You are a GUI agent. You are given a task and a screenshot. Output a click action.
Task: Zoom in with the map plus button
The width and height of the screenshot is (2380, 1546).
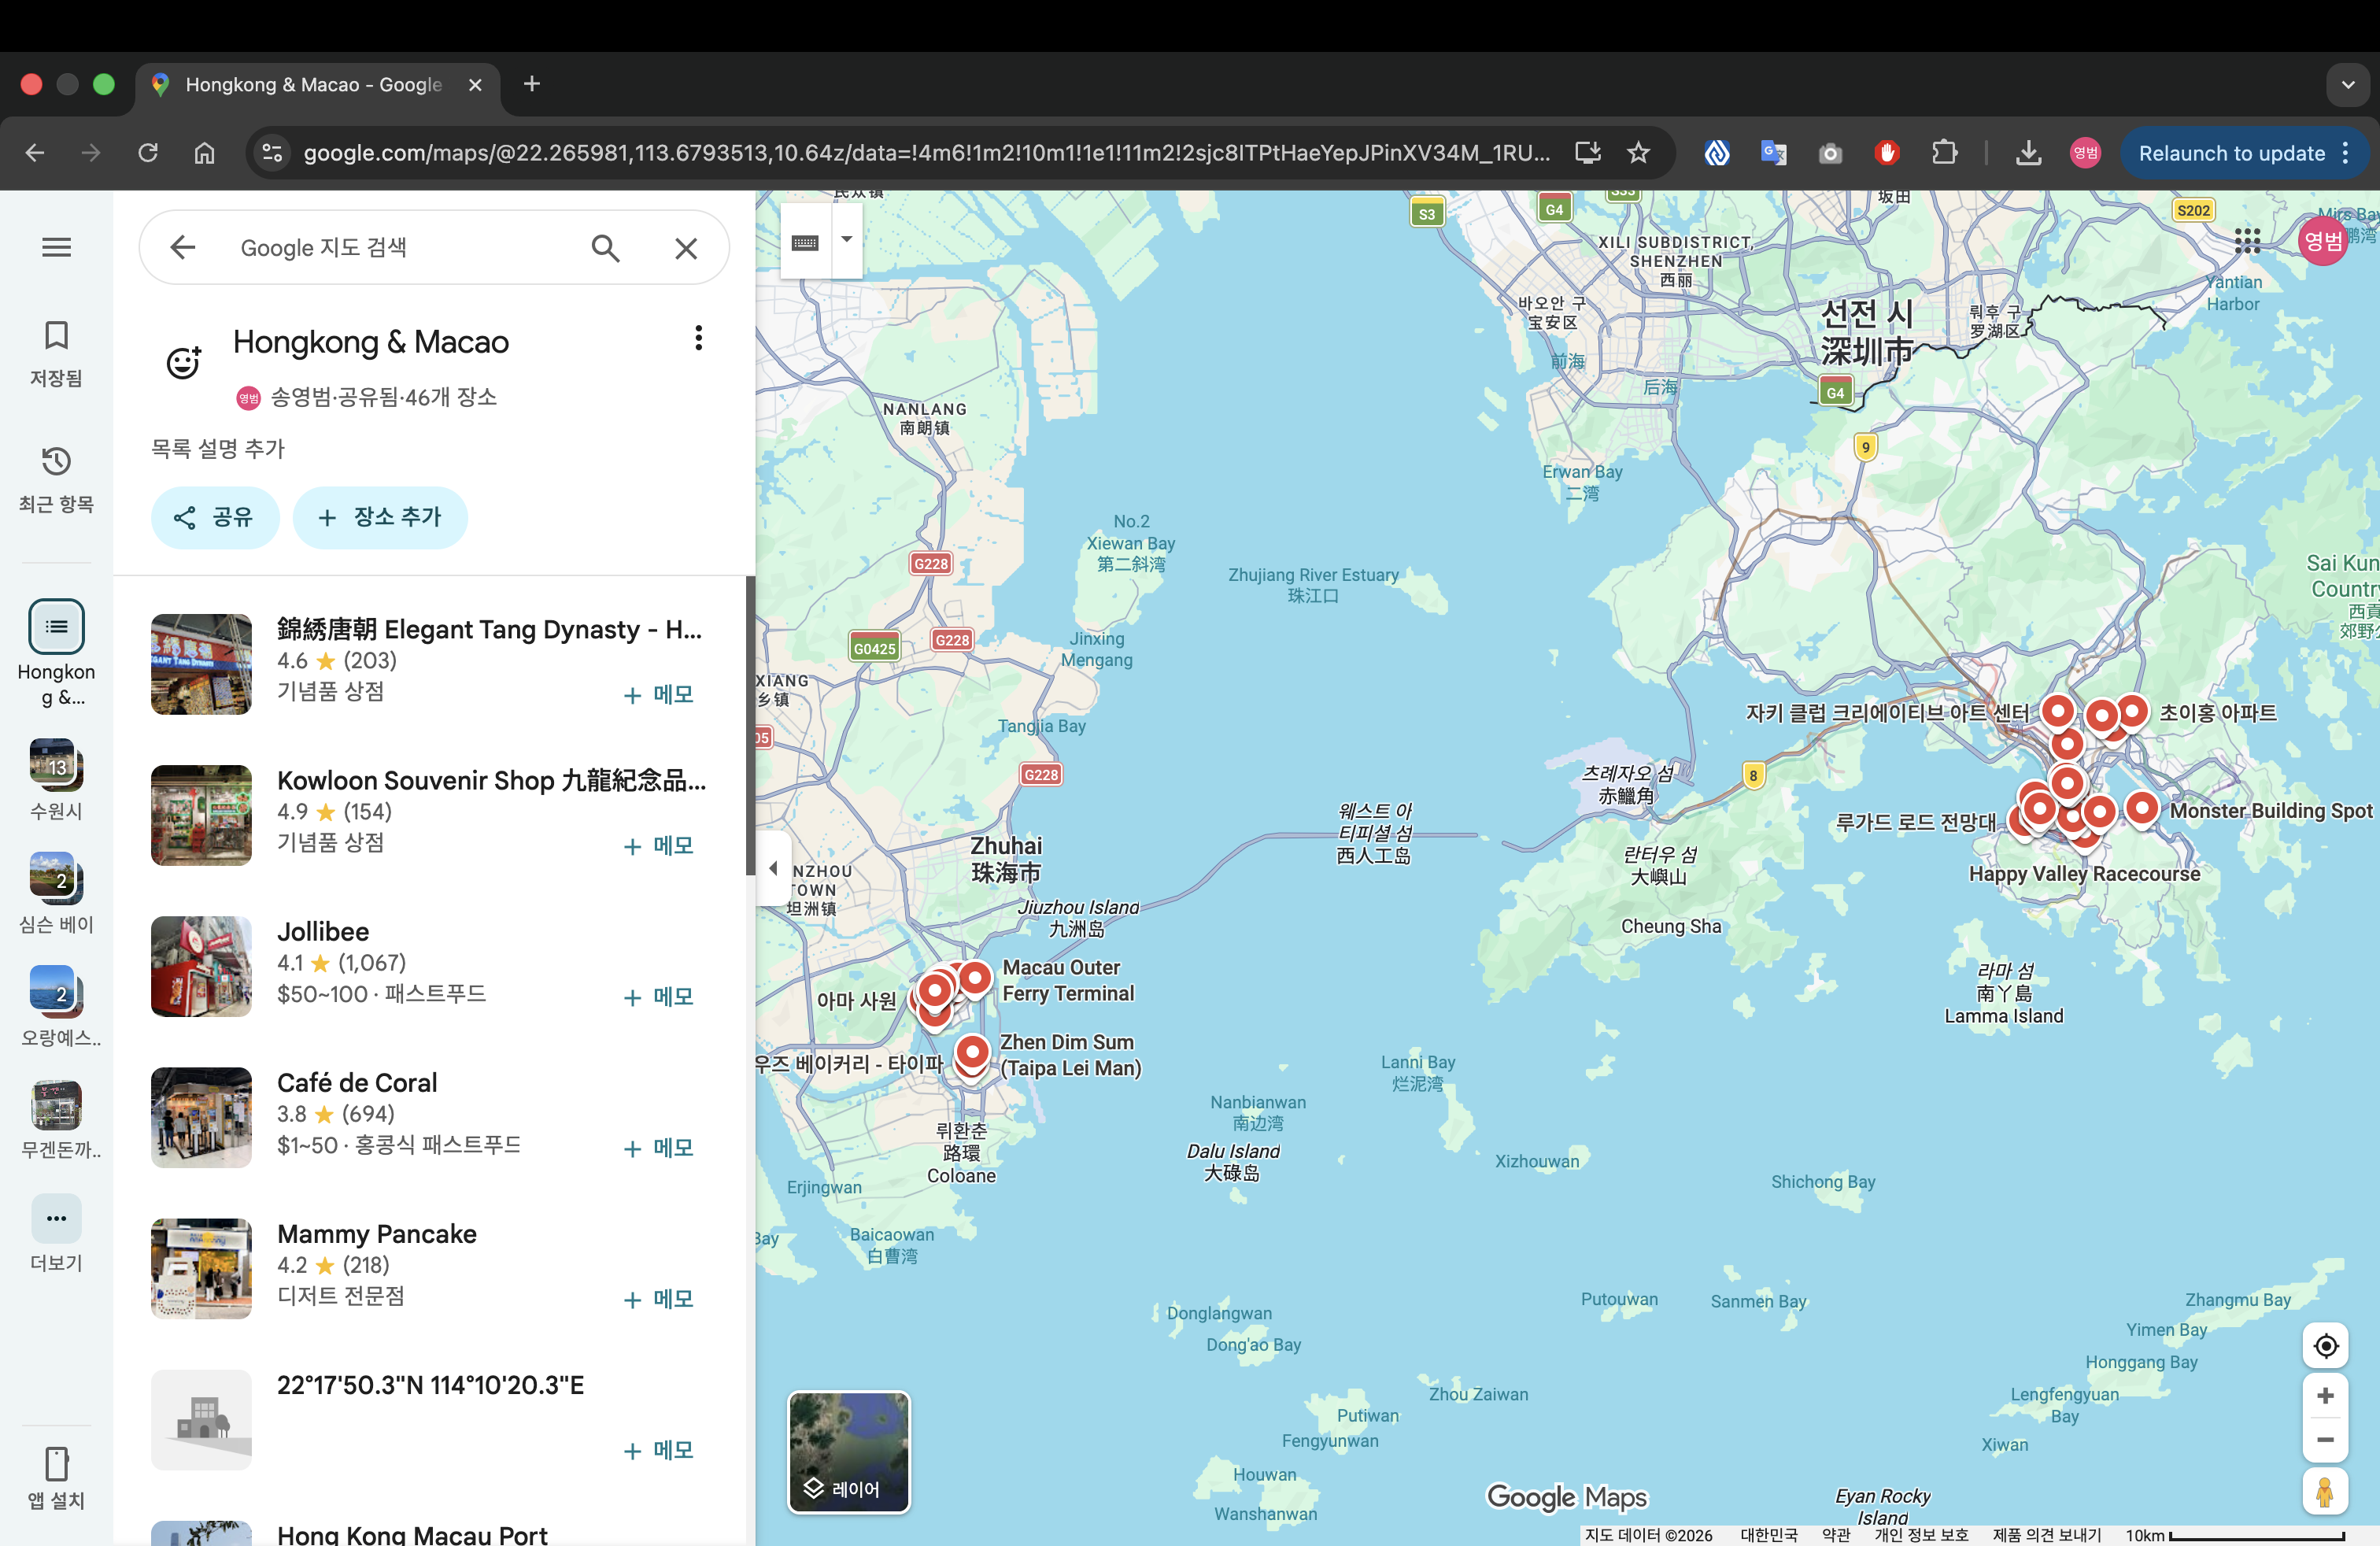click(2325, 1395)
